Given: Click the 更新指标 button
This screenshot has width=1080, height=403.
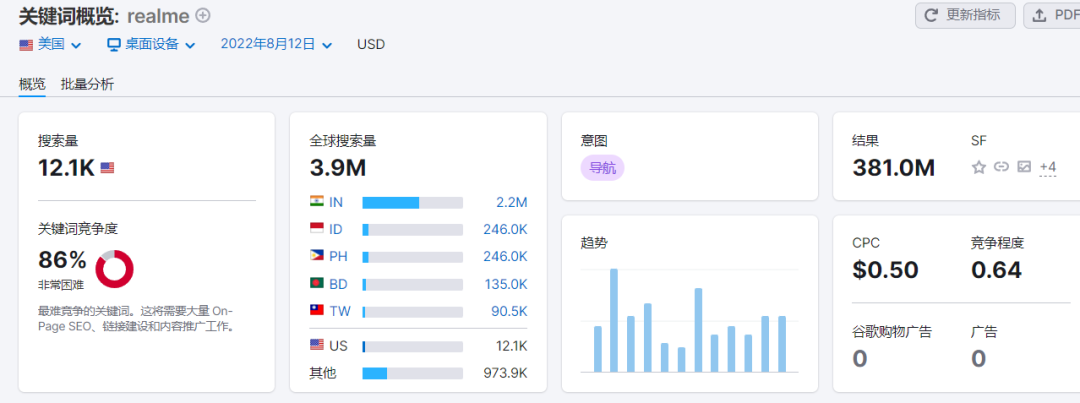Looking at the screenshot, I should [965, 15].
